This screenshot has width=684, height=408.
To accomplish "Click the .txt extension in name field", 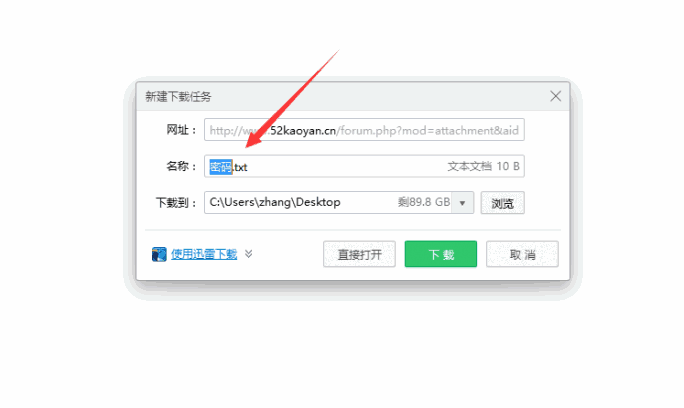I will [240, 167].
